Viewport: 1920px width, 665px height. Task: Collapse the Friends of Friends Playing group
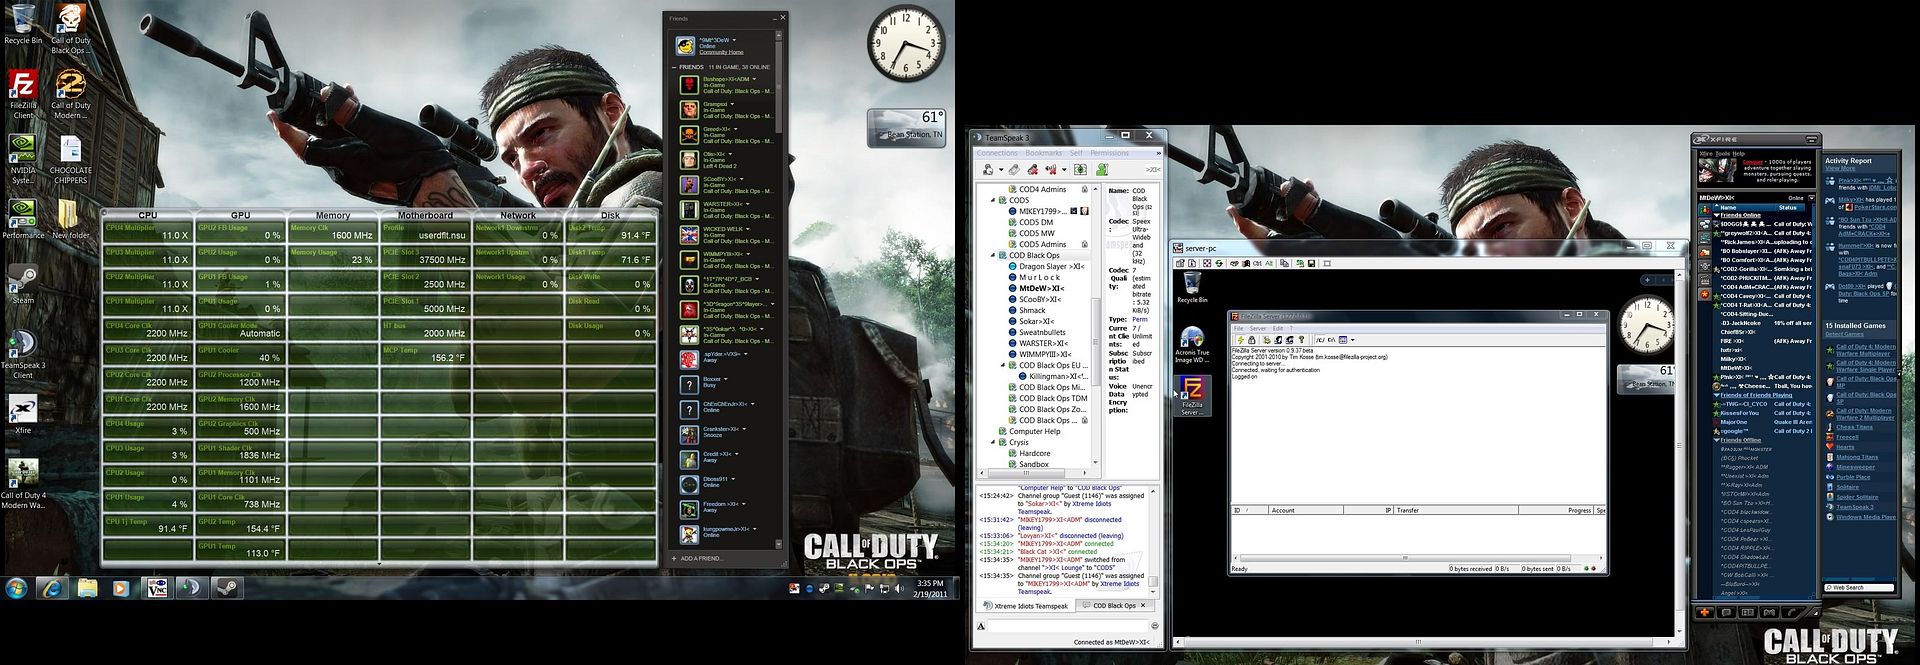tap(1718, 395)
